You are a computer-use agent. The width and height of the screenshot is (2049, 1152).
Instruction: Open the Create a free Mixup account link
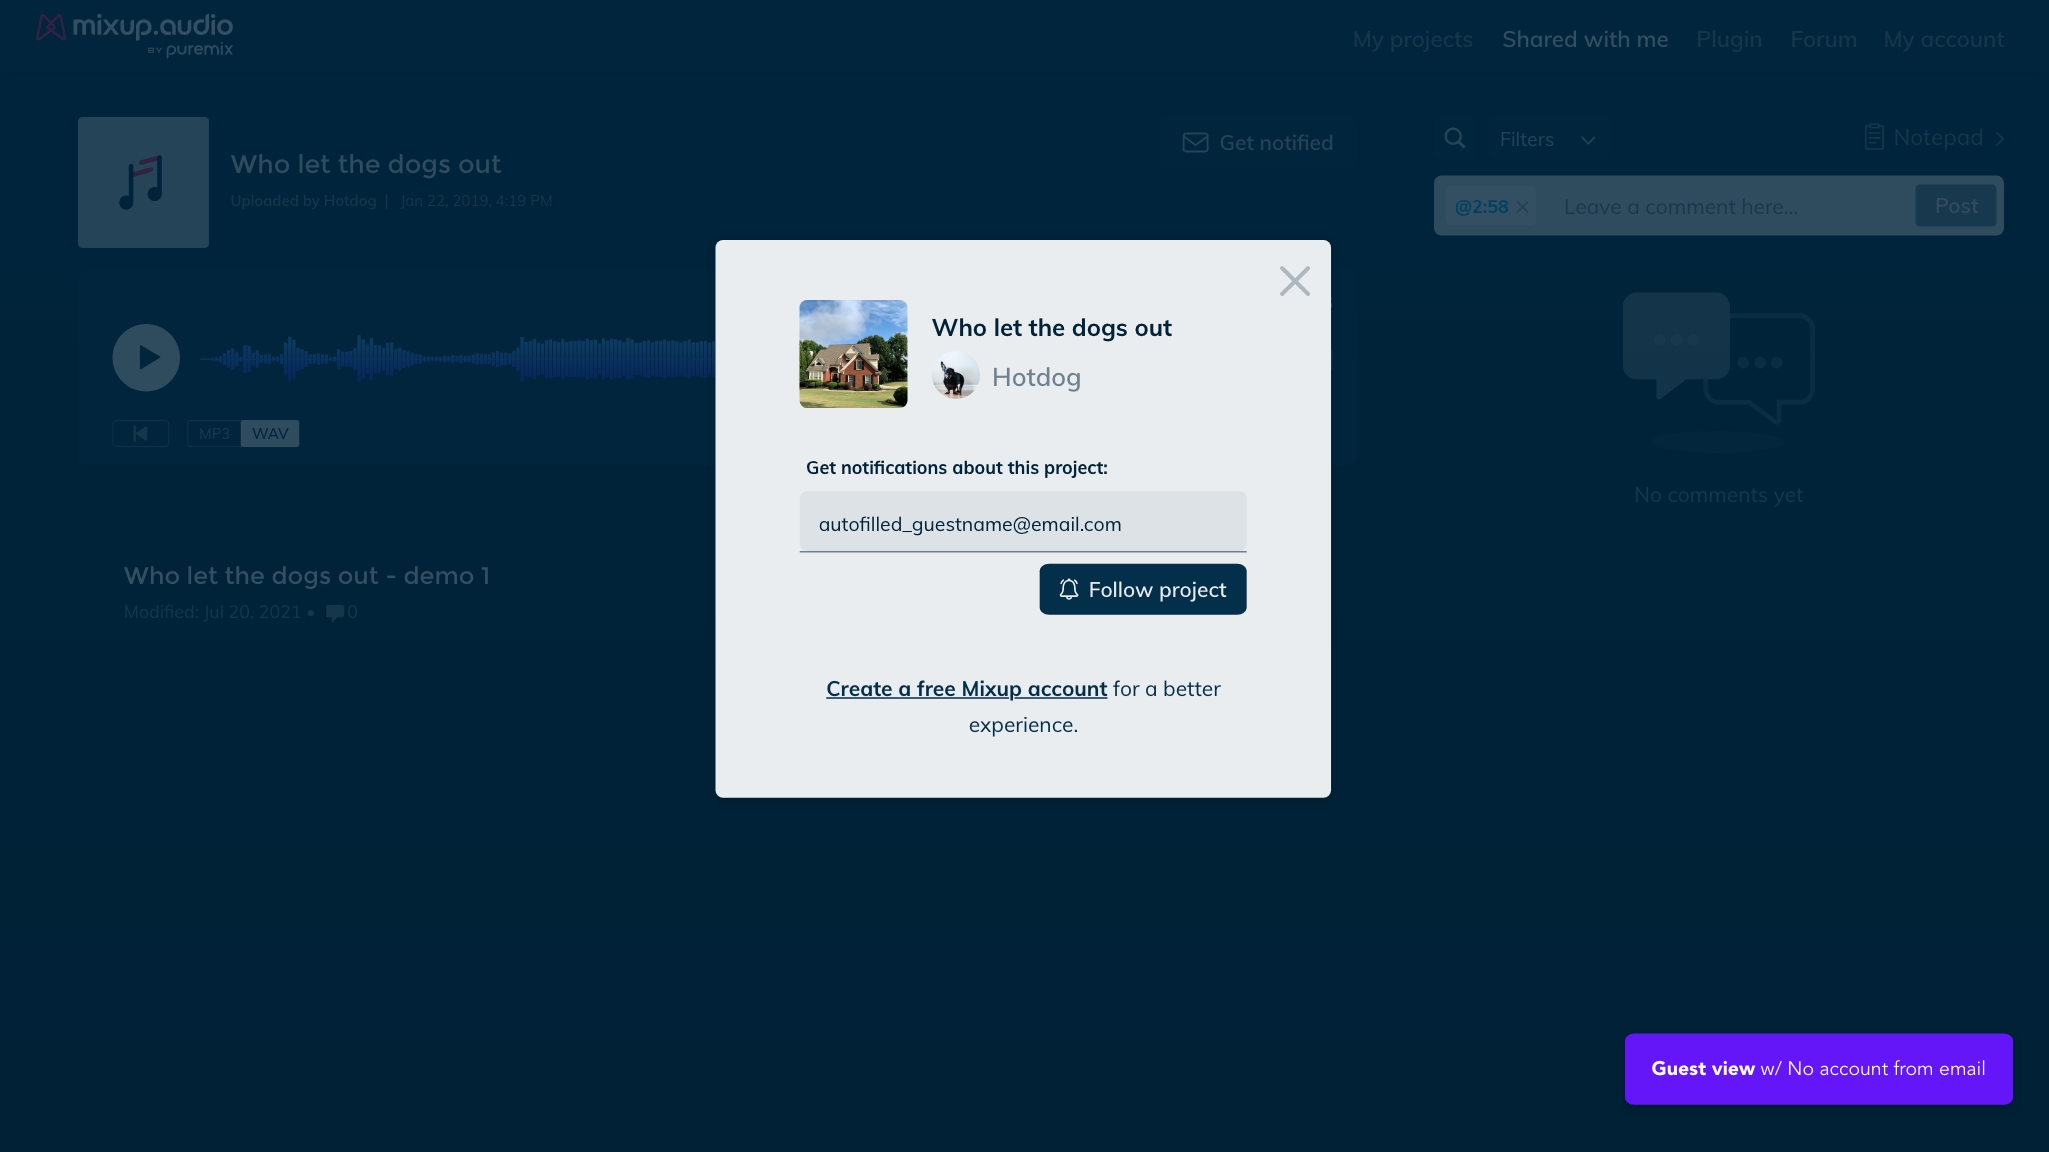pyautogui.click(x=966, y=689)
